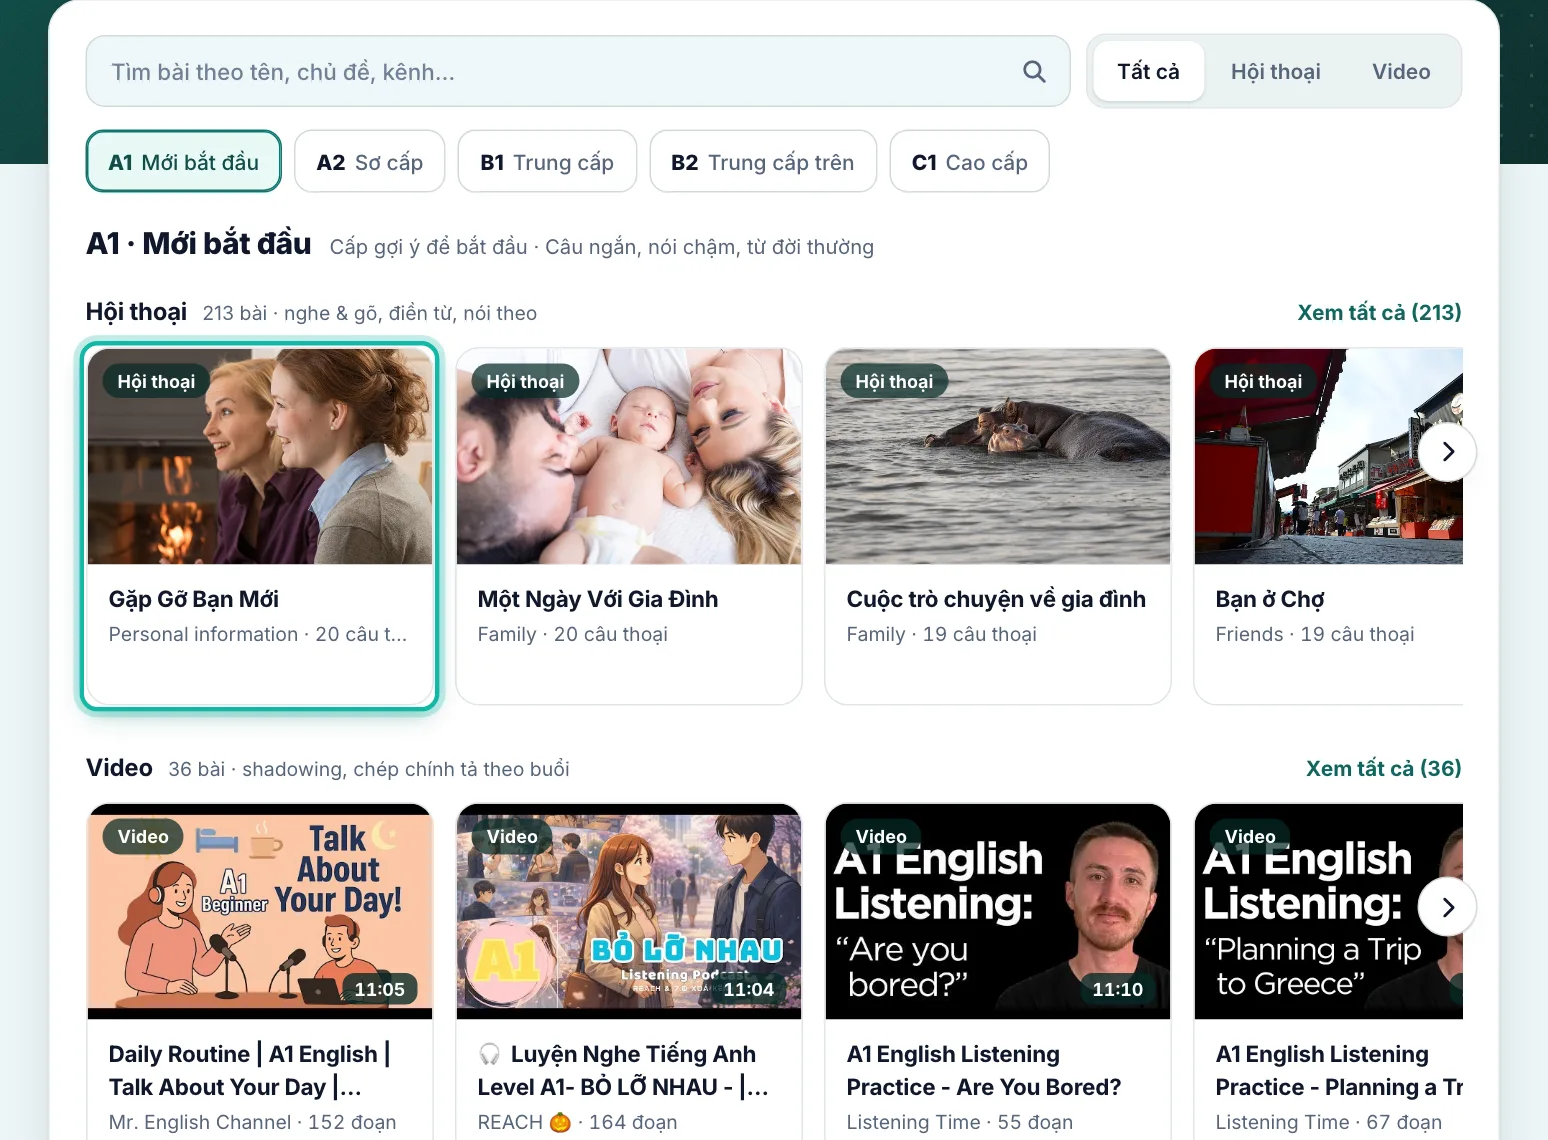
Task: Select the A2 Sơ cấp level
Action: click(369, 162)
